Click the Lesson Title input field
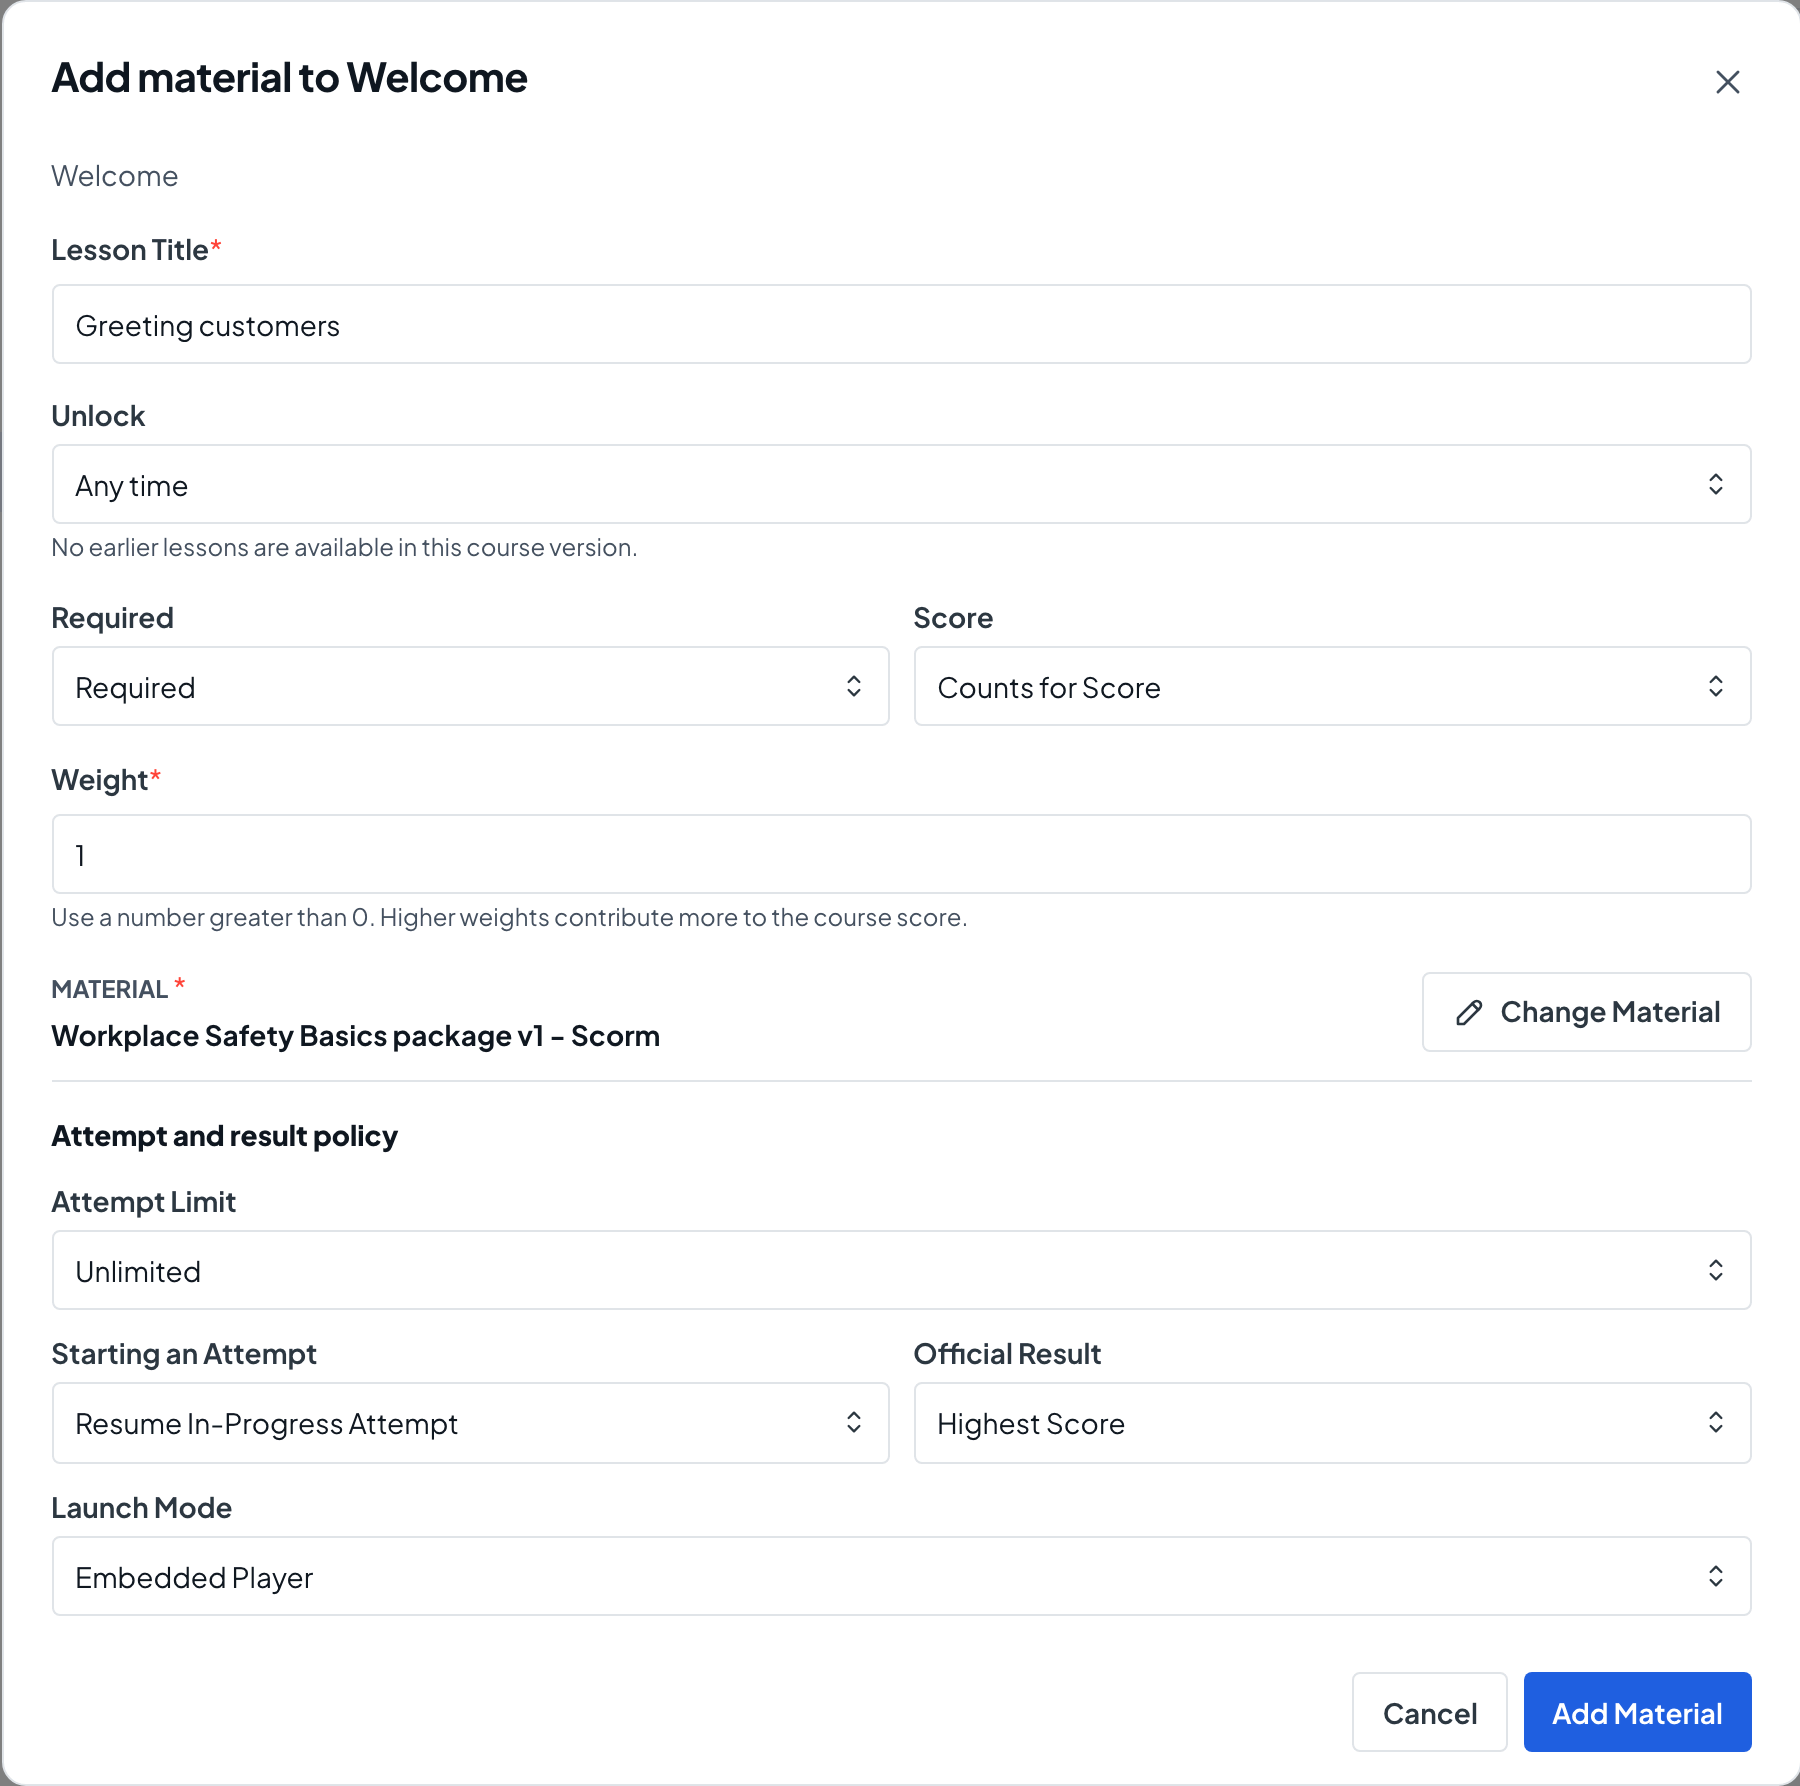 (x=901, y=324)
